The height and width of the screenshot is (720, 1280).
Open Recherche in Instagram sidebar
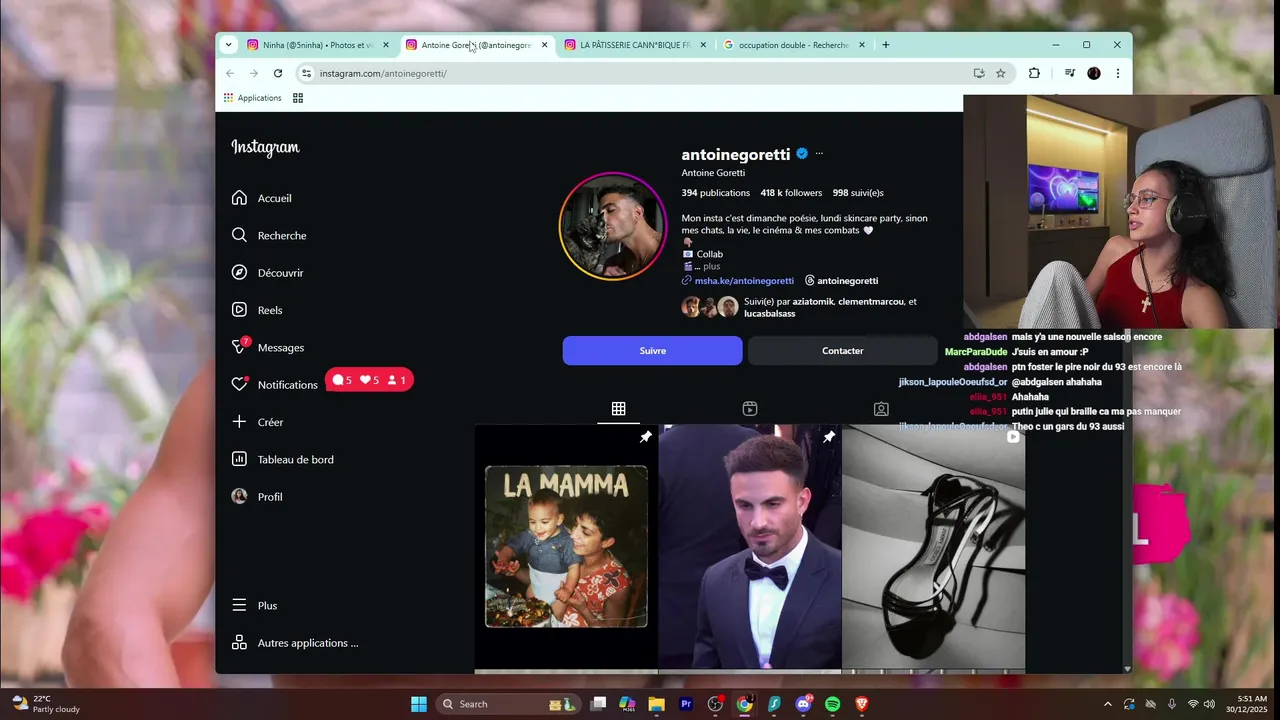coord(269,235)
